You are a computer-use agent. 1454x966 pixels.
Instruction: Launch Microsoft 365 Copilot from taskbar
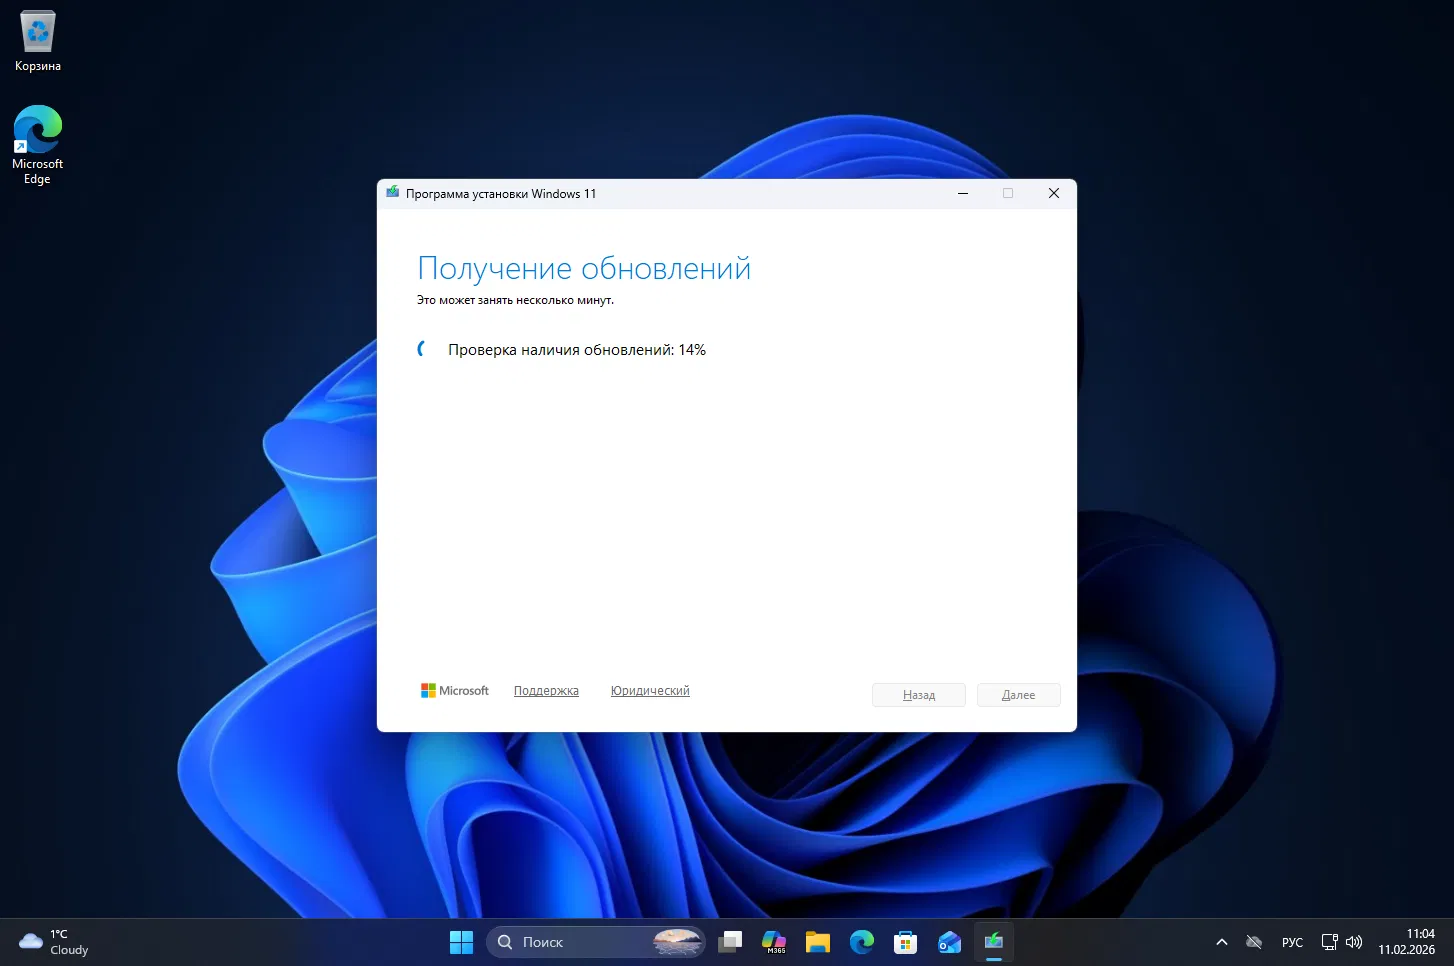click(x=774, y=942)
